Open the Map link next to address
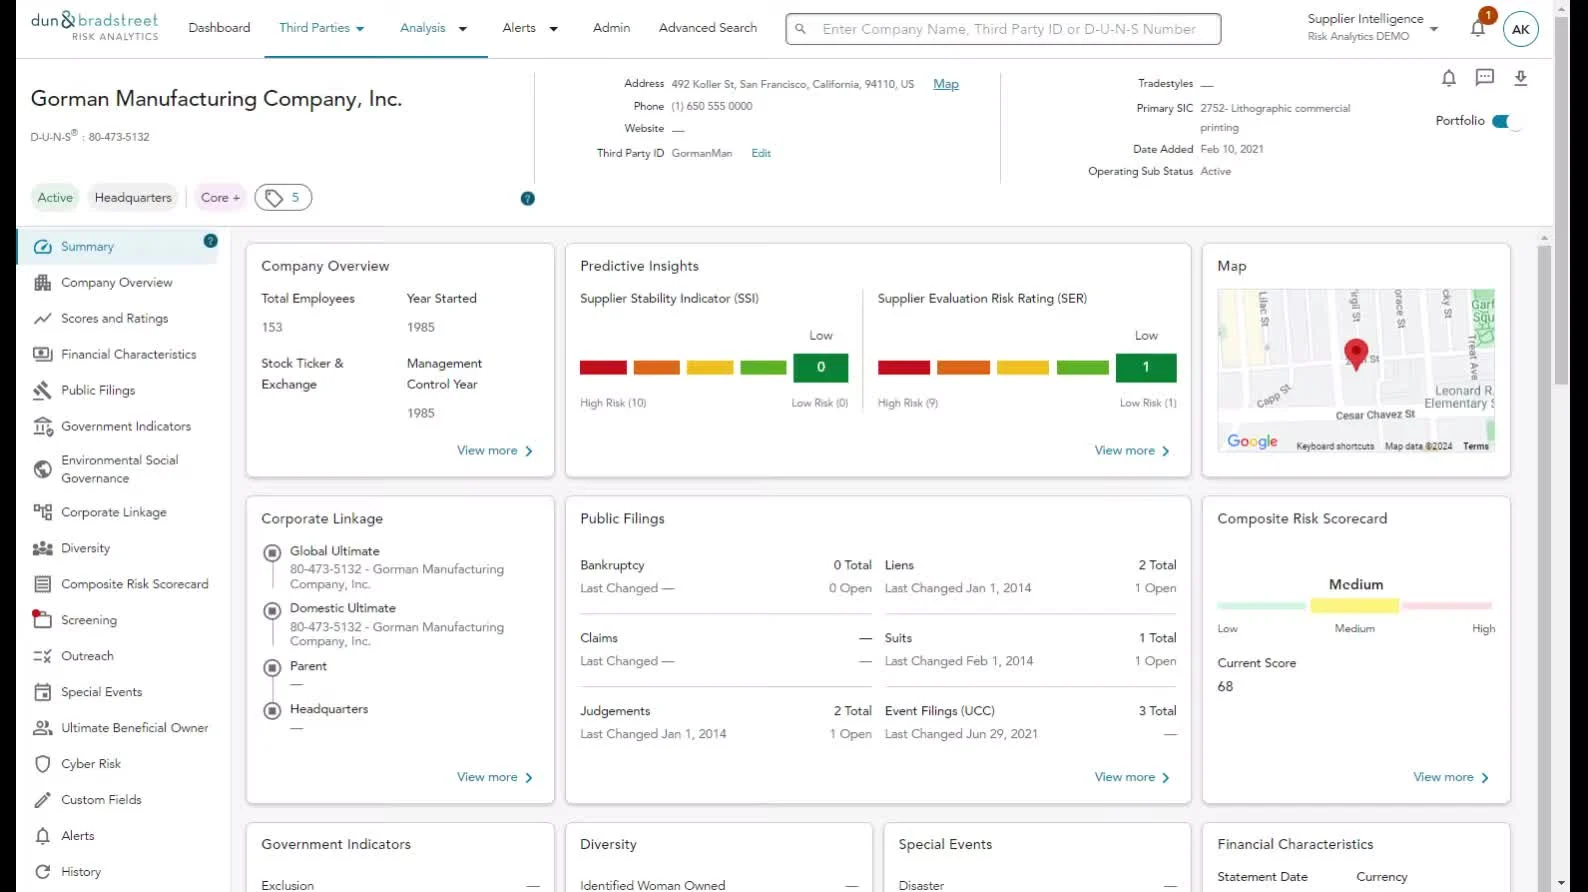The height and width of the screenshot is (892, 1588). click(x=946, y=84)
